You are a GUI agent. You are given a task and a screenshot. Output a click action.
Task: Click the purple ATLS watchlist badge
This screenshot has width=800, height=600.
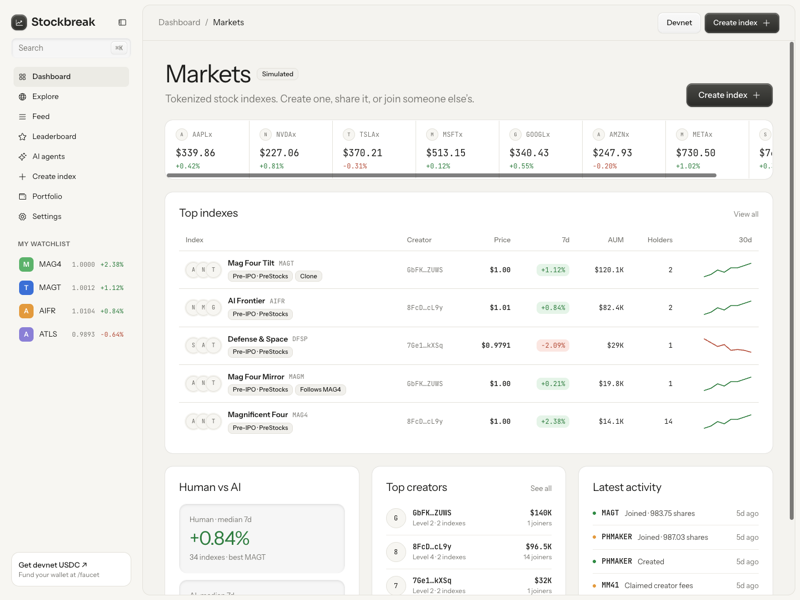26,334
